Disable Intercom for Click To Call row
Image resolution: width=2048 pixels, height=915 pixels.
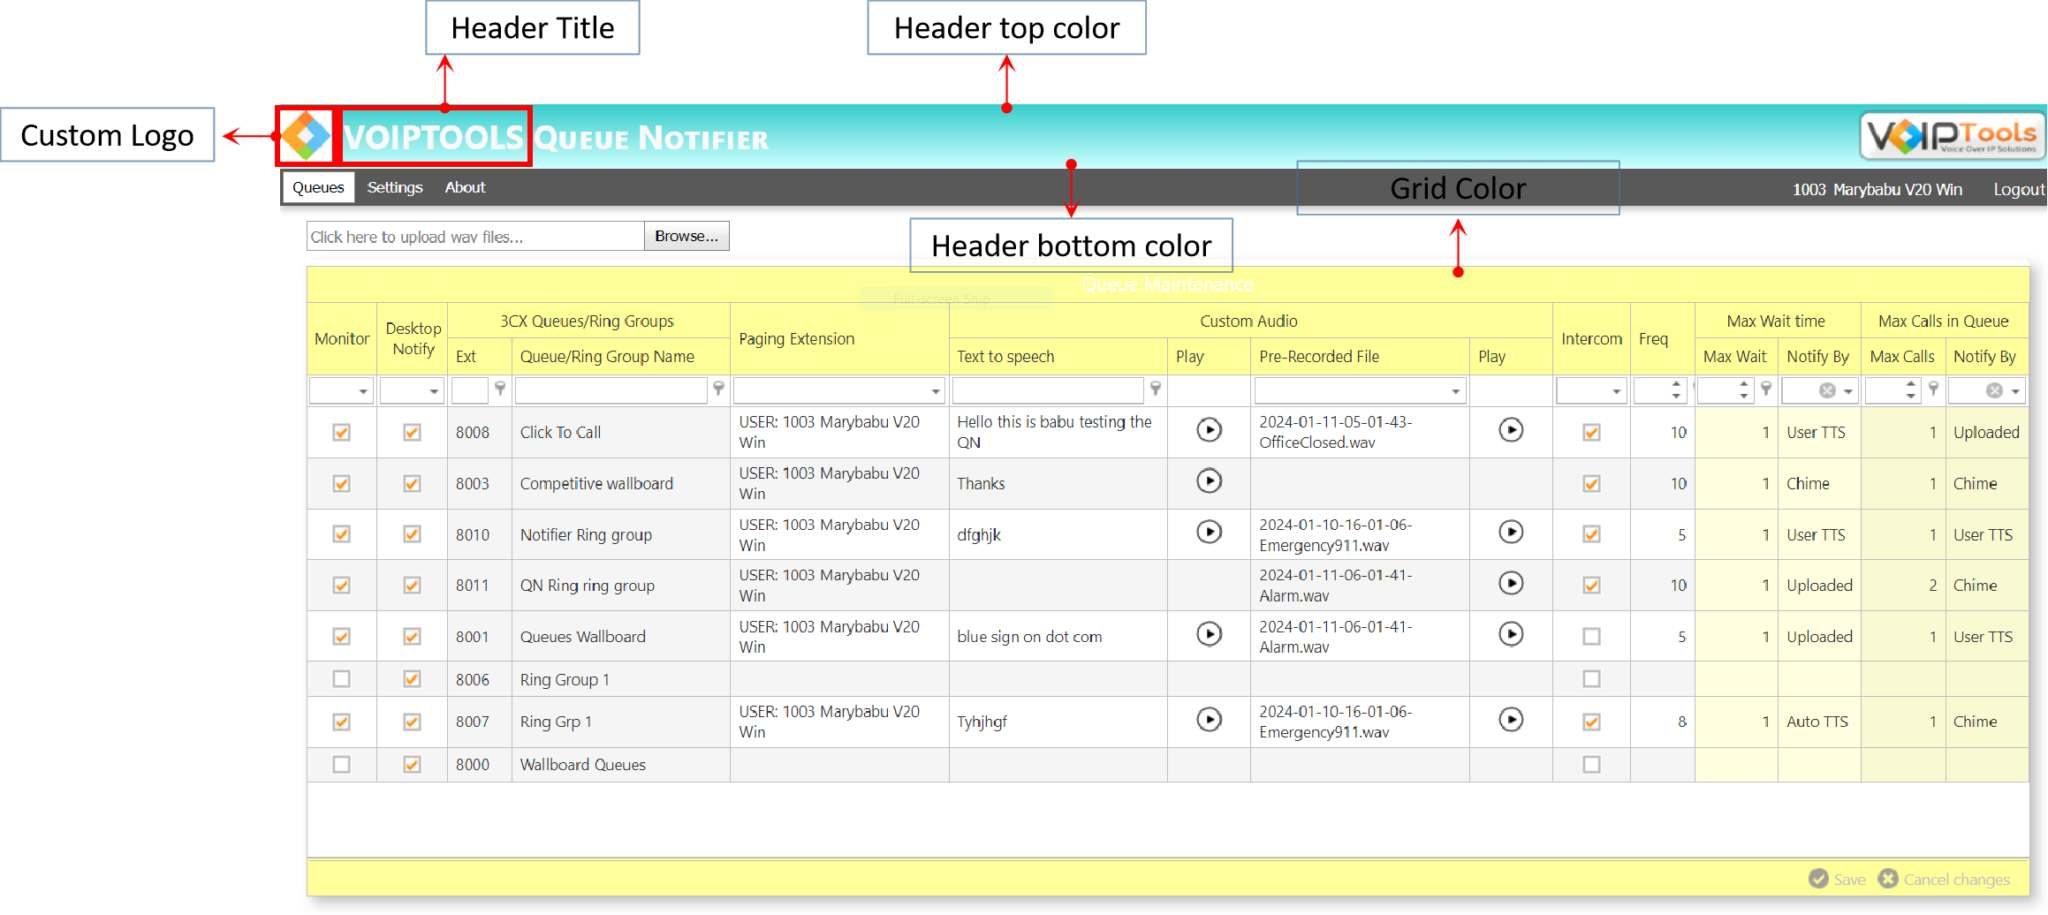1591,431
